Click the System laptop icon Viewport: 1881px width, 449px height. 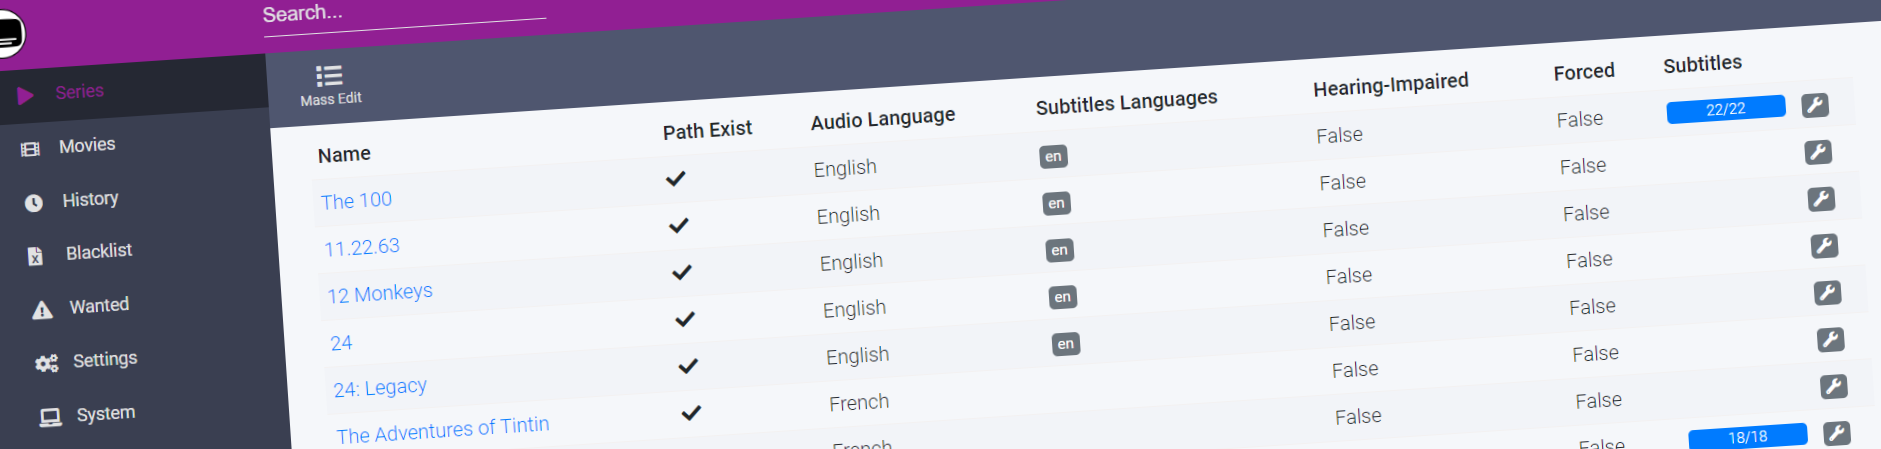pyautogui.click(x=50, y=418)
